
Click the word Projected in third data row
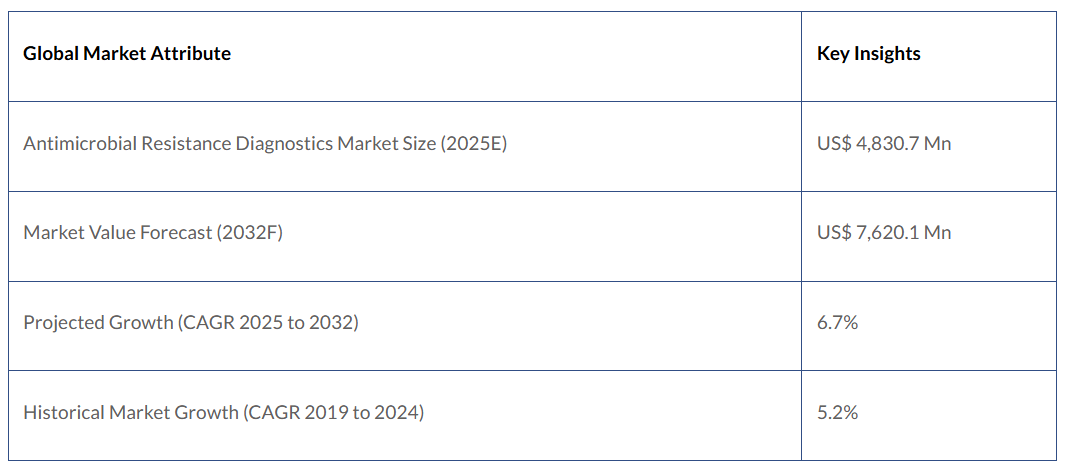(62, 322)
